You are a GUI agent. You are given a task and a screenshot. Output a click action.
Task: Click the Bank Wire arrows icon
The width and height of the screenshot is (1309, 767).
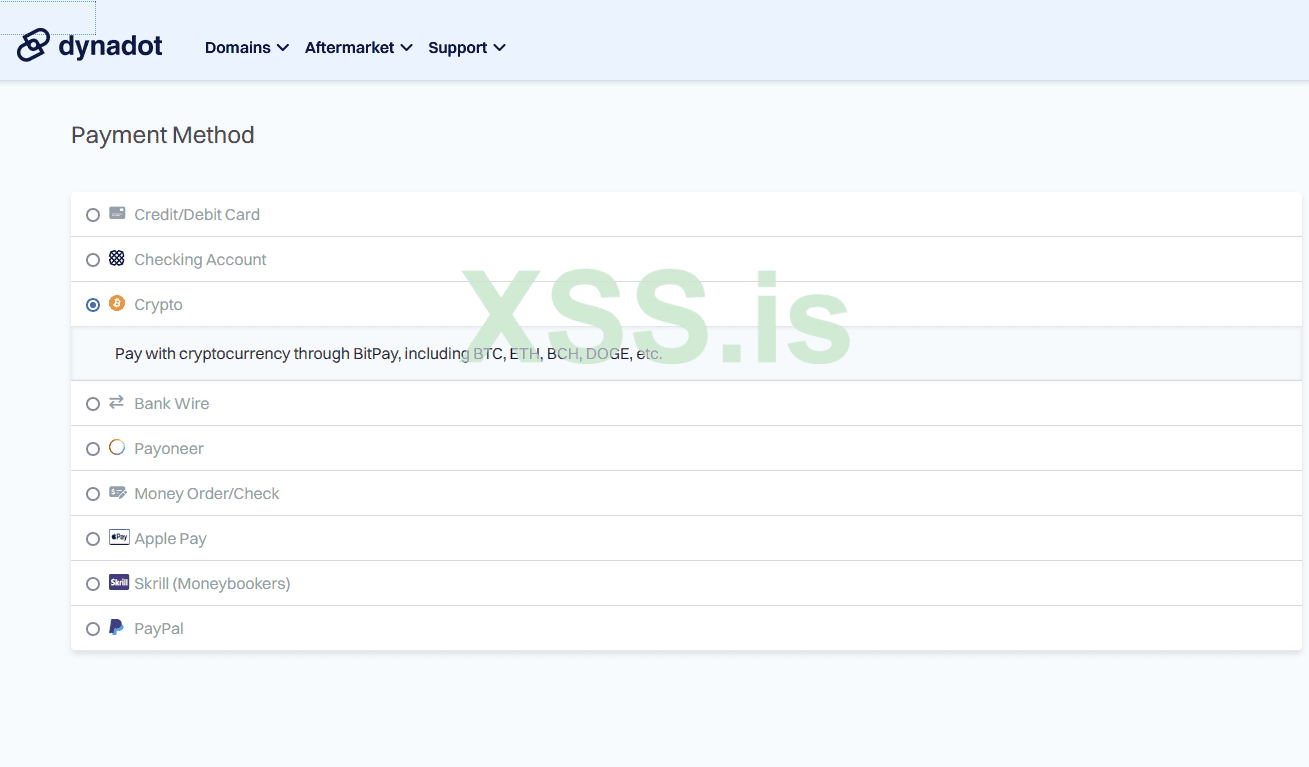pos(117,402)
